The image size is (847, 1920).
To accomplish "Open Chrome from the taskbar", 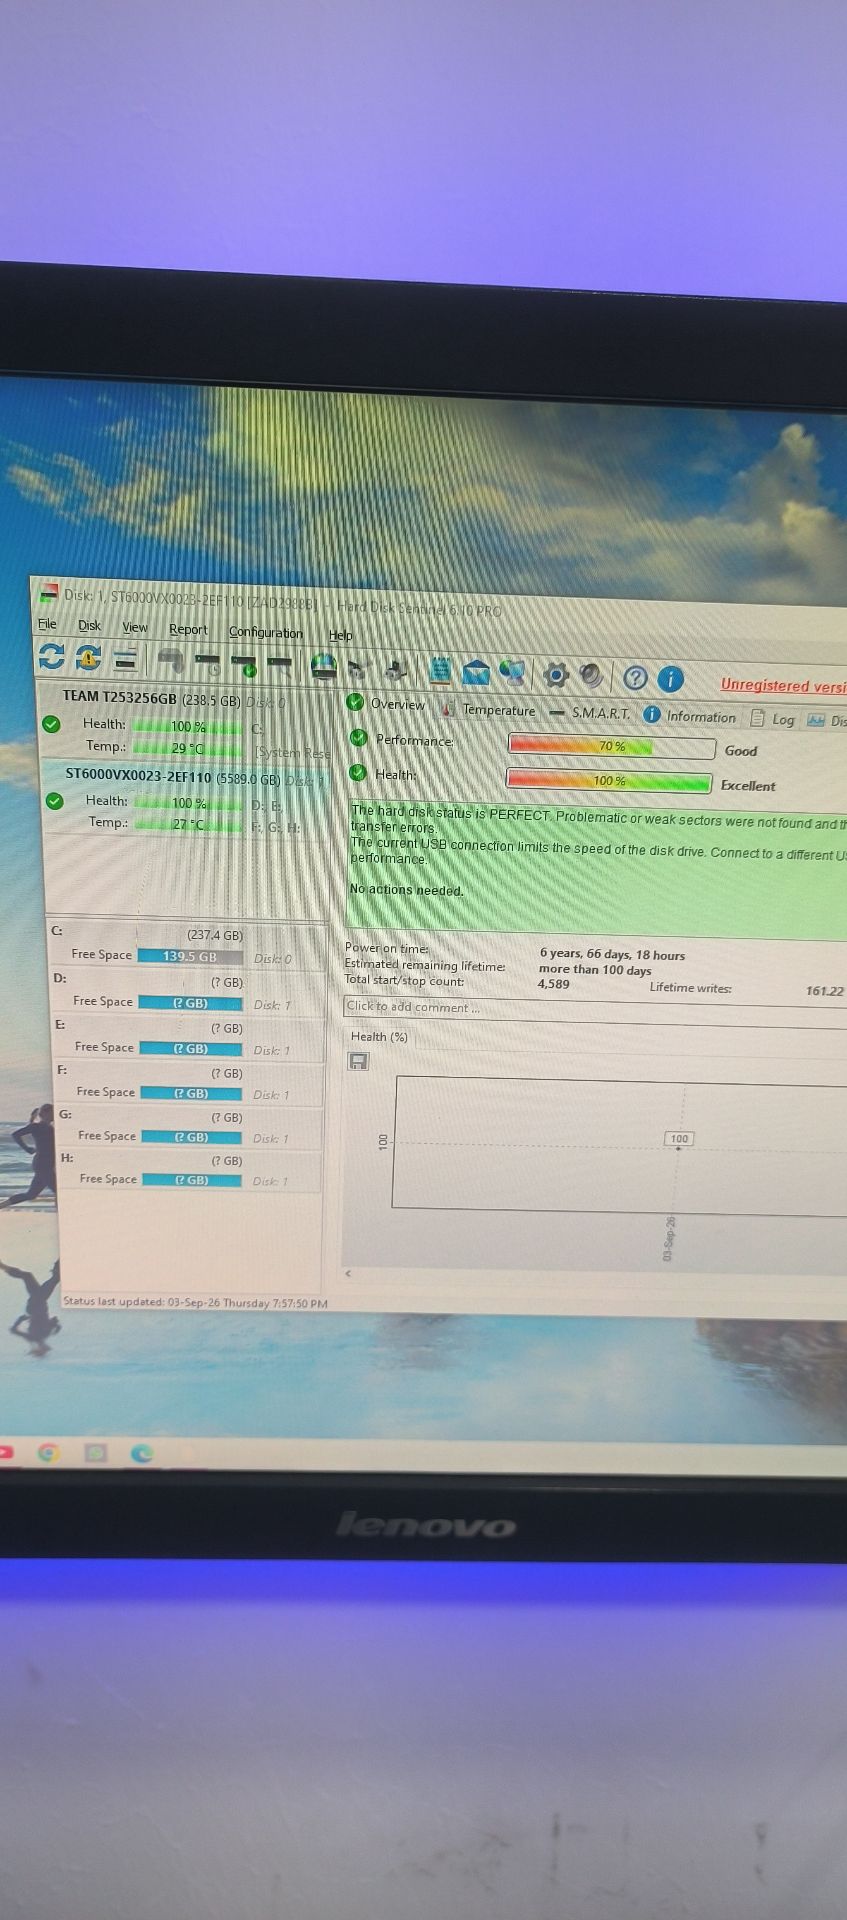I will coord(49,1452).
